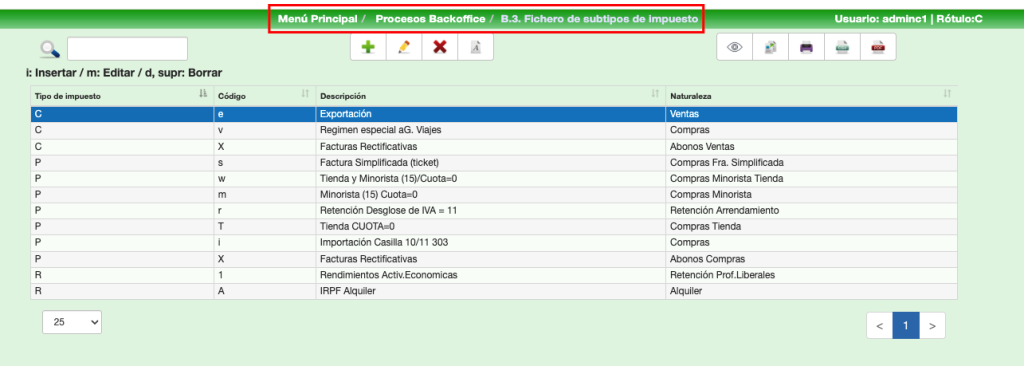Click B.3. Fichero de subtipos de impuesto breadcrumb
Viewport: 1024px width, 366px height.
pyautogui.click(x=600, y=19)
